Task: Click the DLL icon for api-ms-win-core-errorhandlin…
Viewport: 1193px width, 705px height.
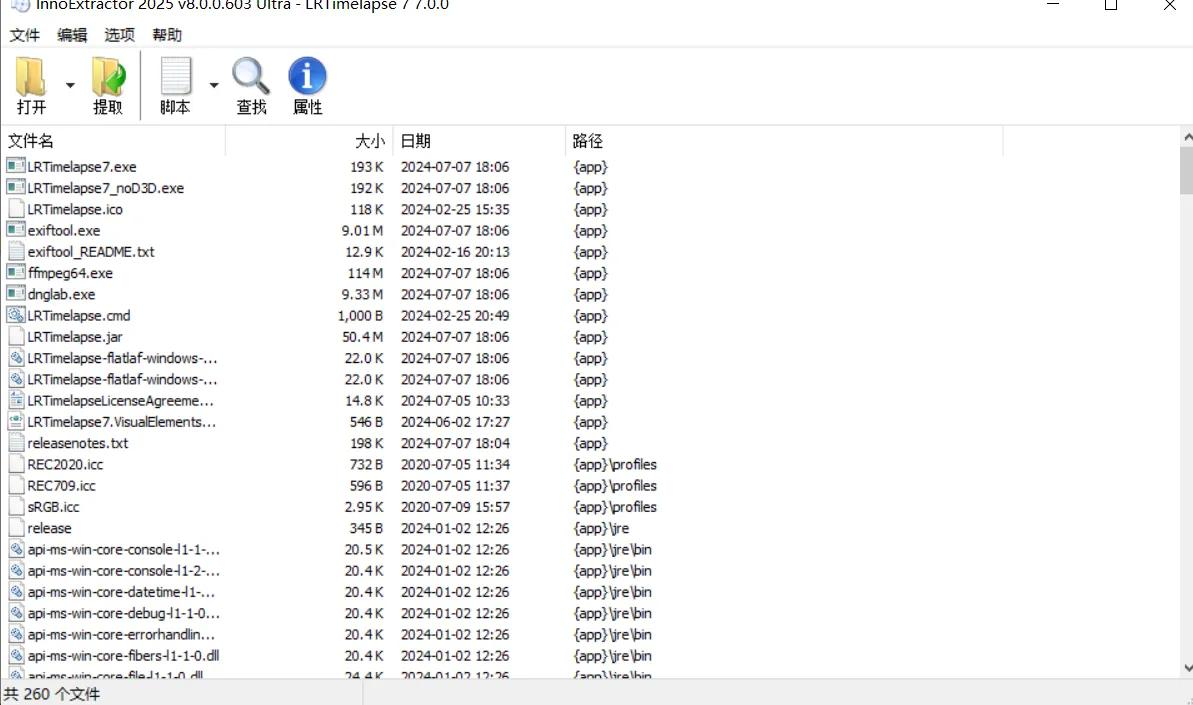Action: (15, 634)
